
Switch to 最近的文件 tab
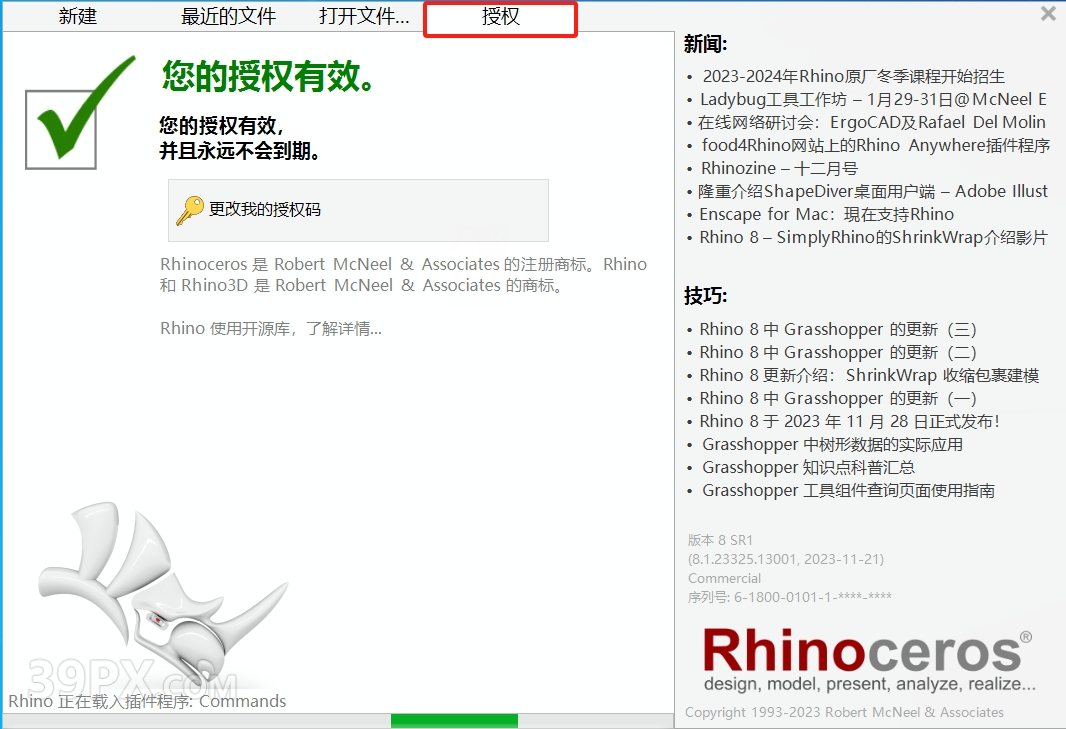228,16
